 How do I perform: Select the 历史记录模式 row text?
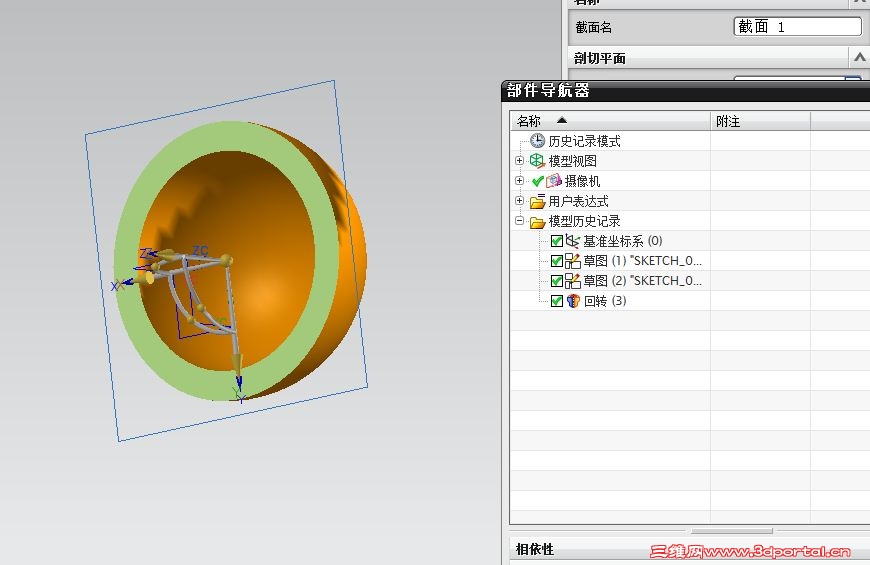point(584,141)
